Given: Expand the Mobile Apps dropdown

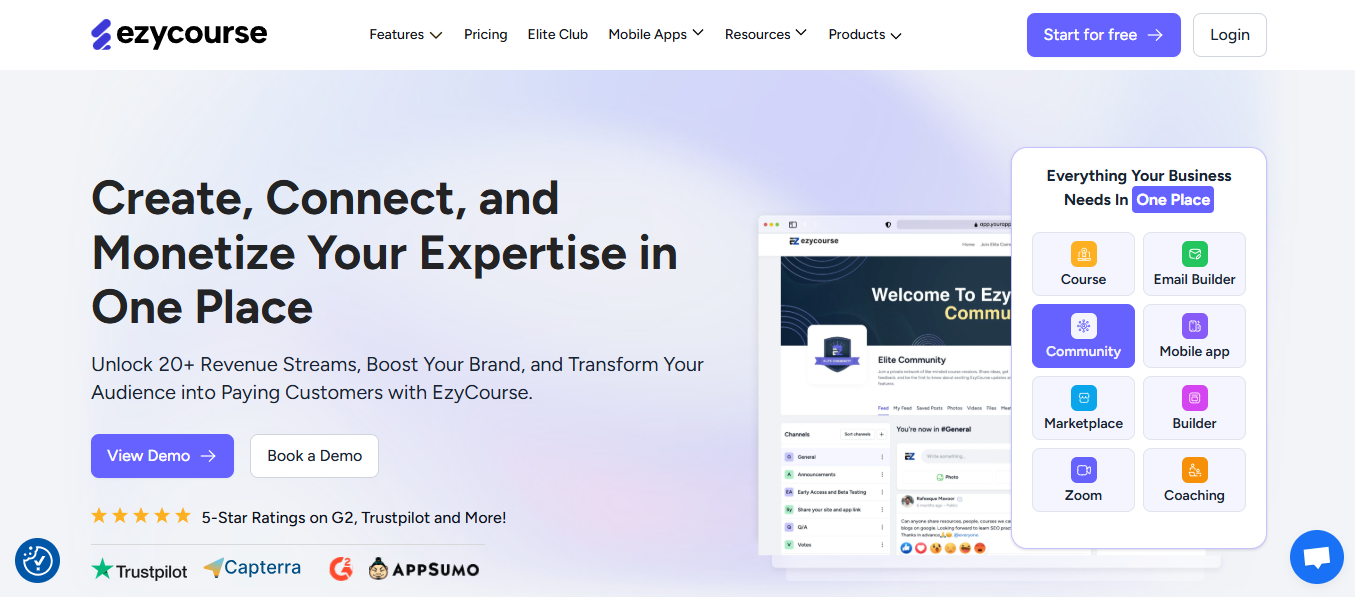Looking at the screenshot, I should point(656,35).
